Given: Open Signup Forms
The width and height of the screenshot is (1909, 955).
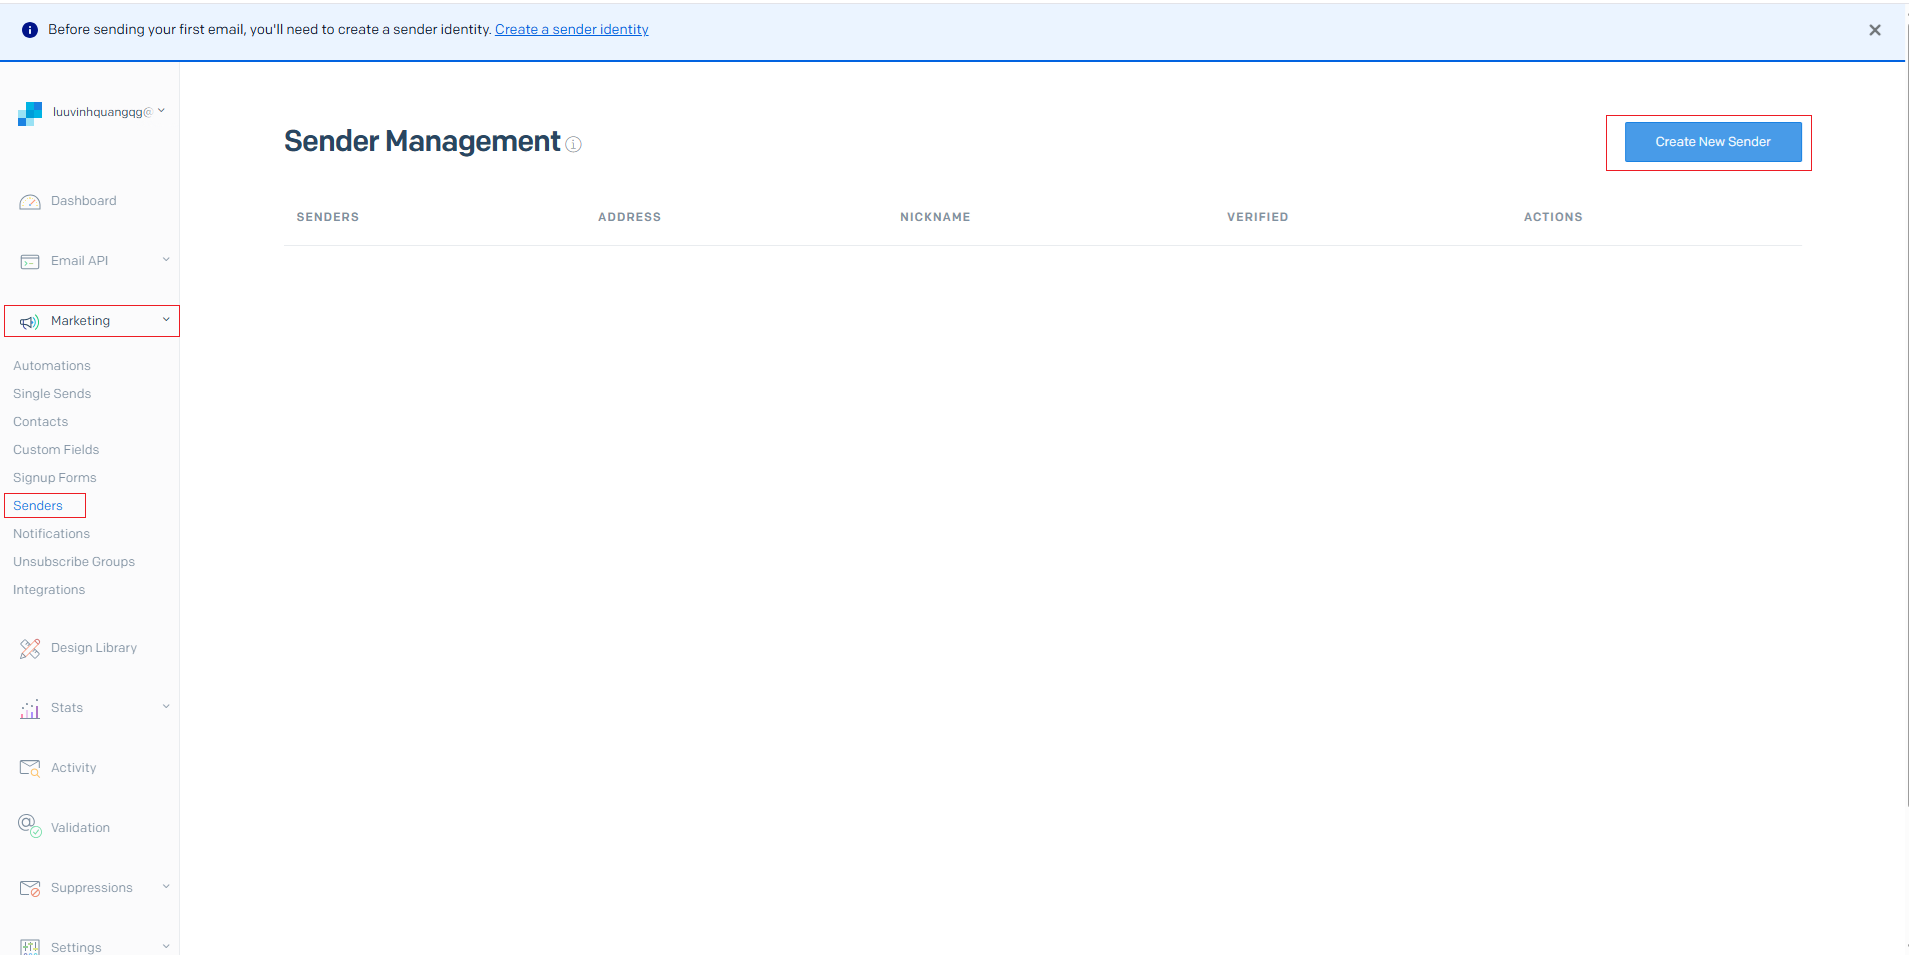Looking at the screenshot, I should 55,478.
